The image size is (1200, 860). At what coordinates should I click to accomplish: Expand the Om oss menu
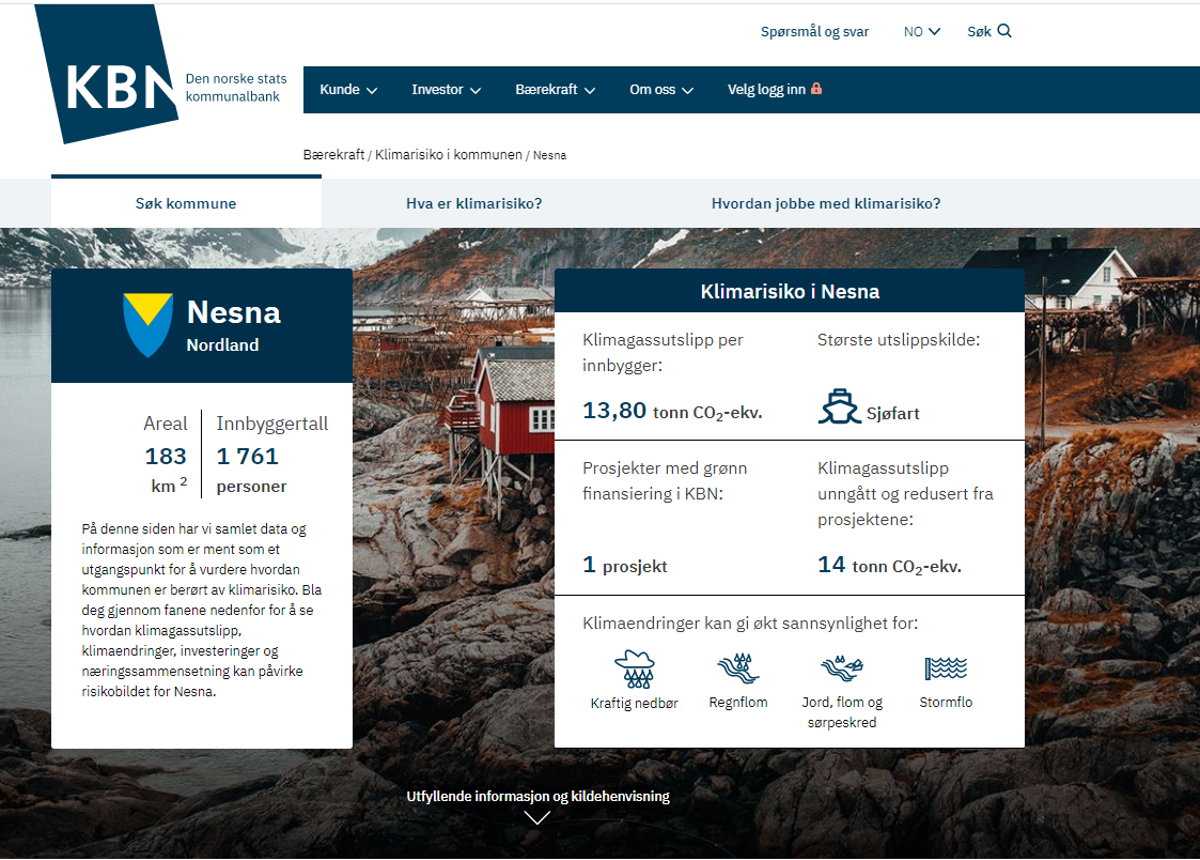tap(661, 90)
